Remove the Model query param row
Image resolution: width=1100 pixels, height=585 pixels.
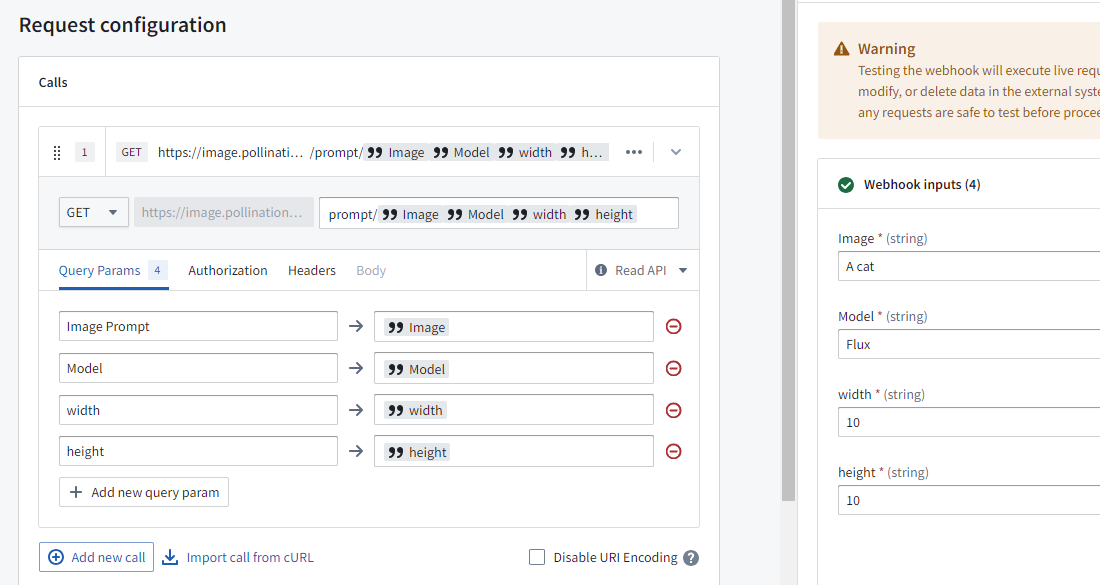pos(674,369)
